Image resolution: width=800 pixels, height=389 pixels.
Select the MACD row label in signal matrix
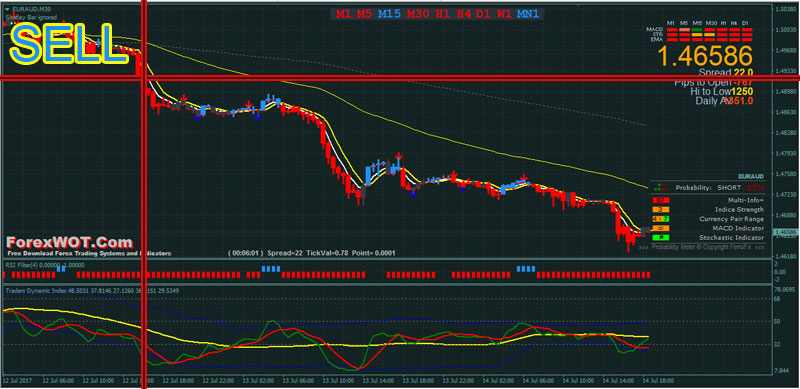(654, 30)
